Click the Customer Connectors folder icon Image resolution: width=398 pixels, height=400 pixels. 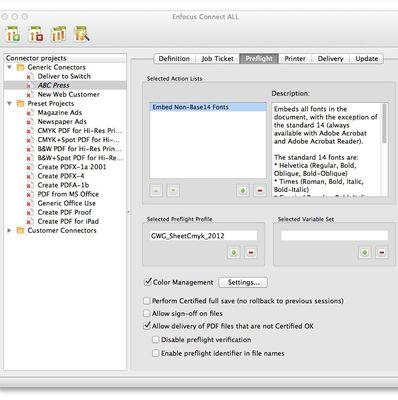[x=20, y=231]
